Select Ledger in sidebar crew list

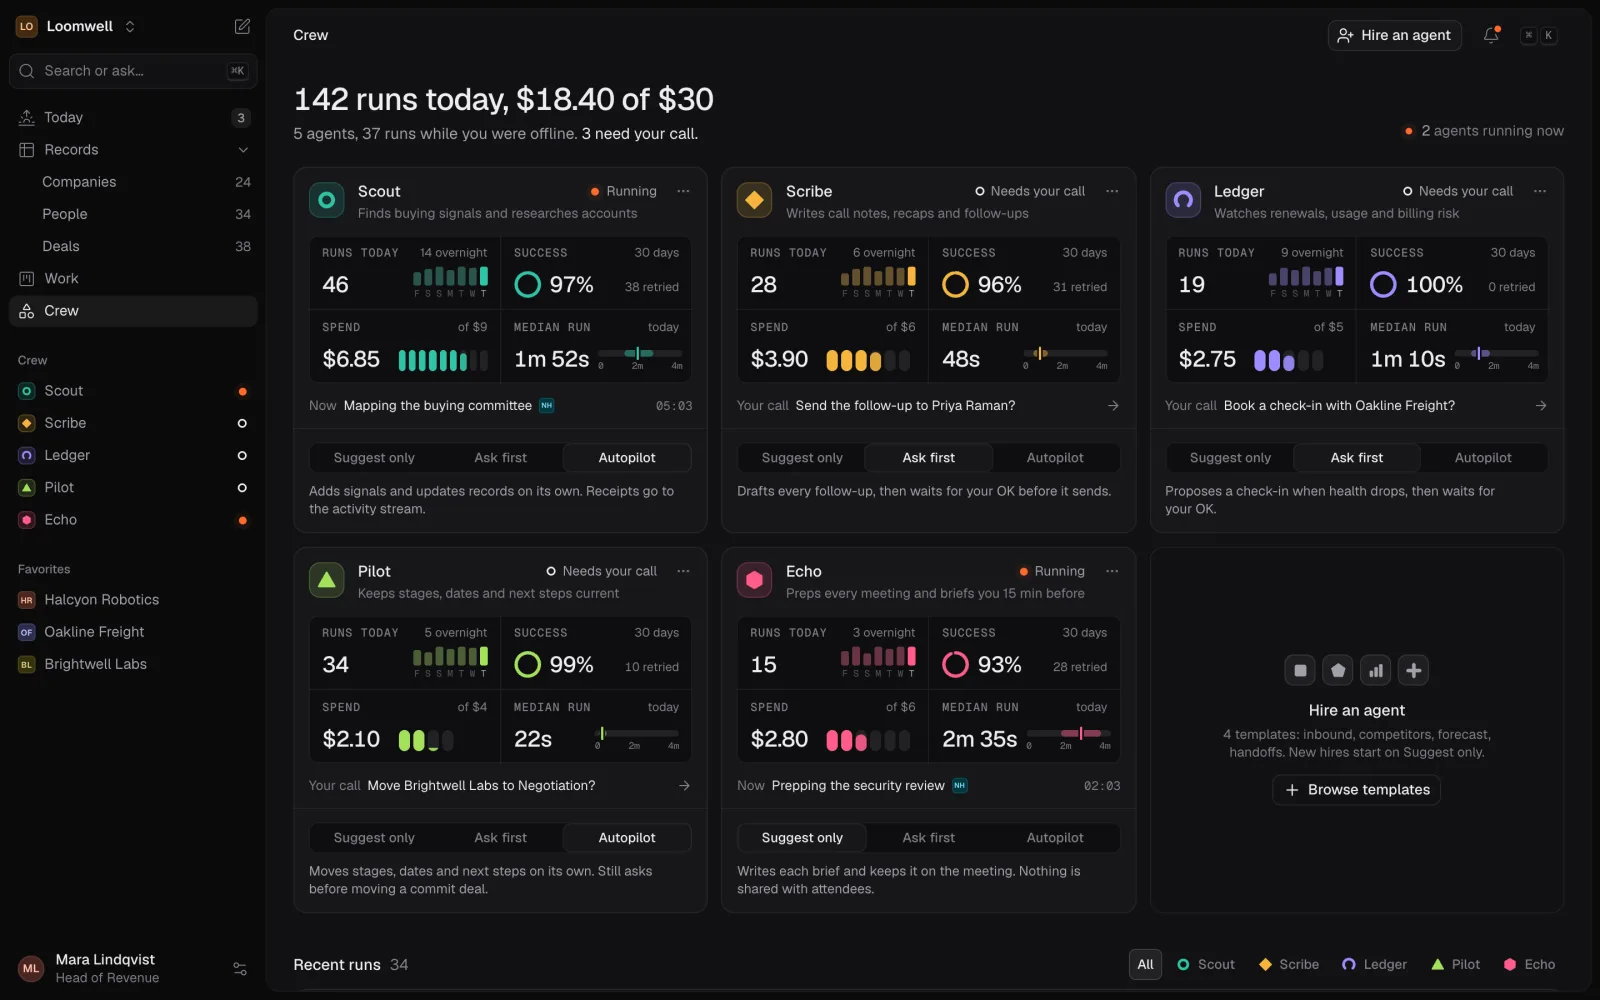tap(133, 455)
